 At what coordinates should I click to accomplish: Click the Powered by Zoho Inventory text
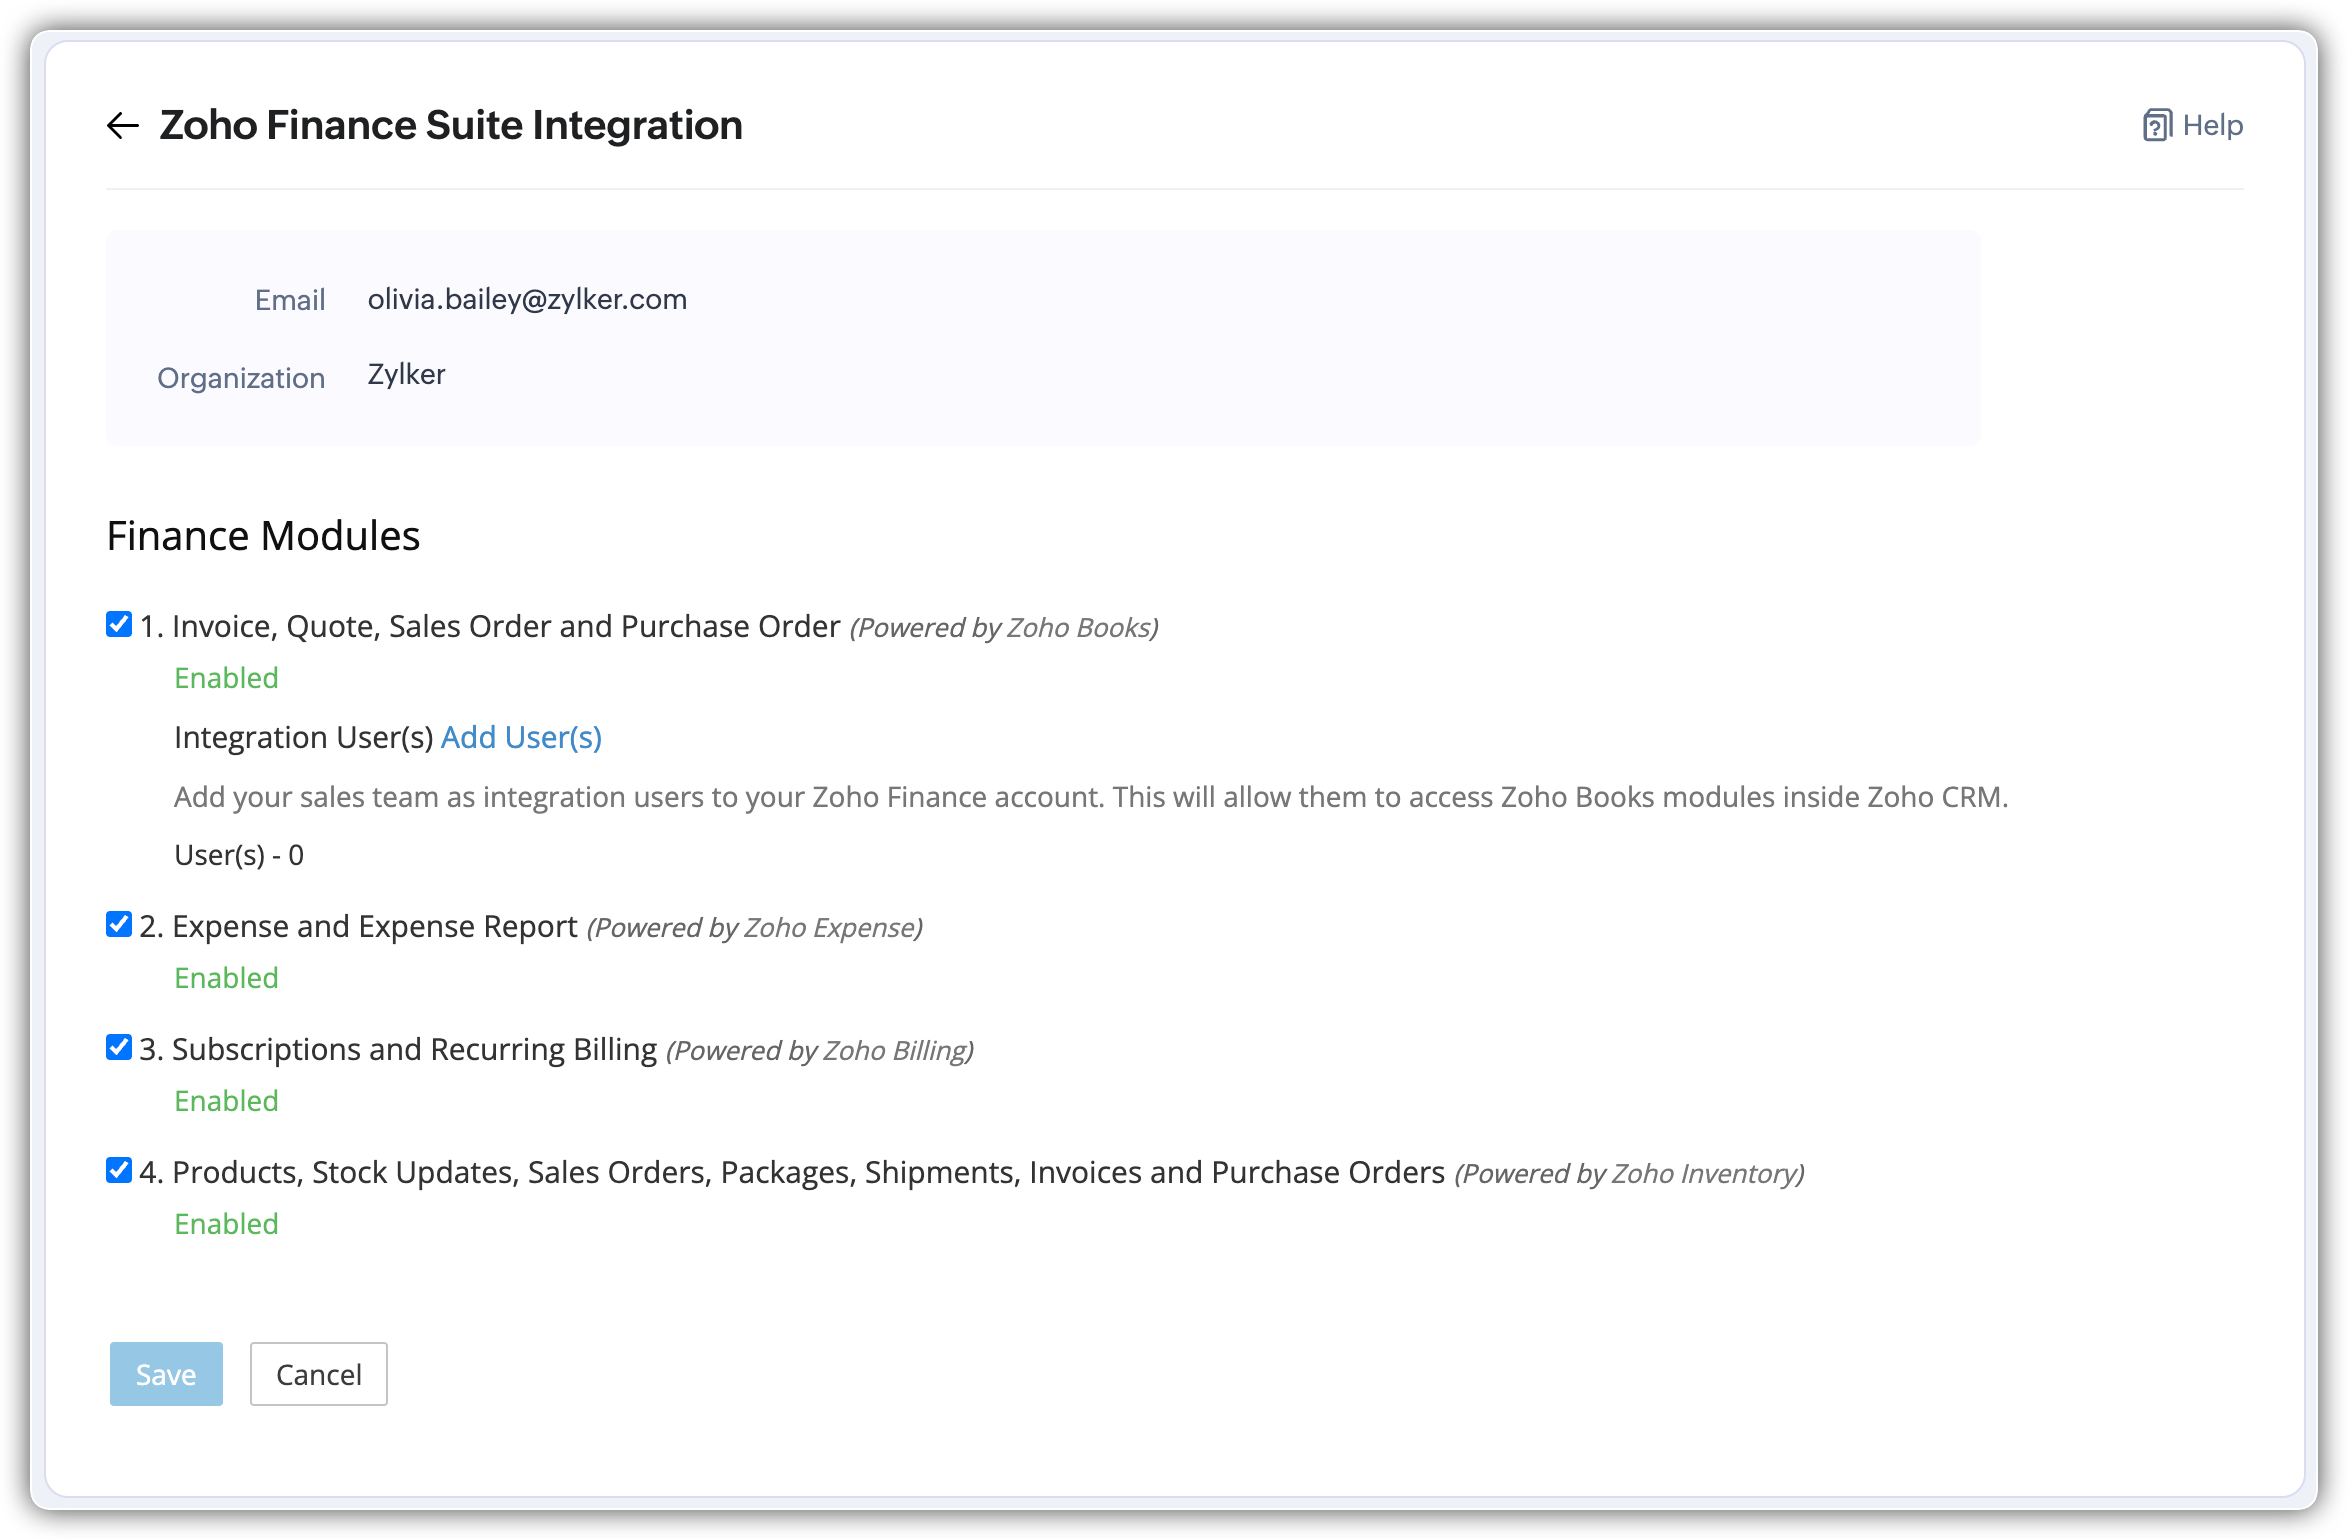[1629, 1173]
